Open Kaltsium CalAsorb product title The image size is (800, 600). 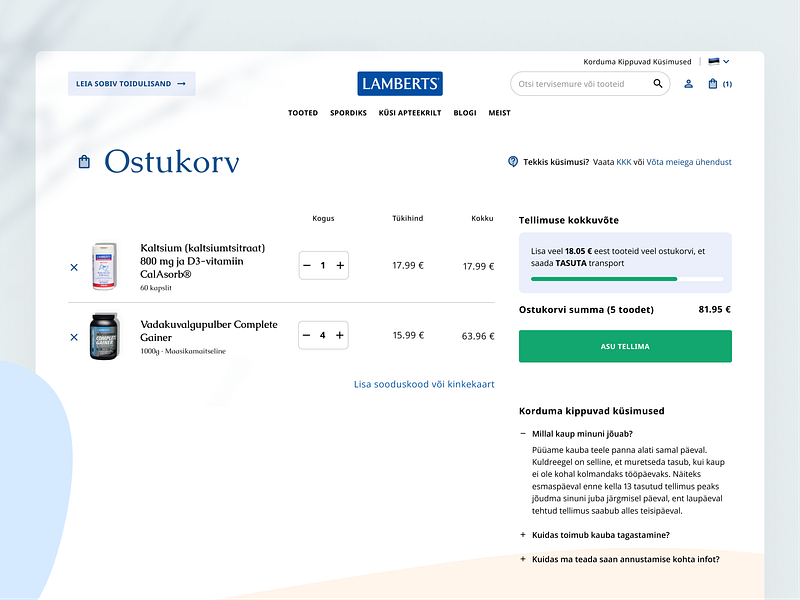(x=203, y=261)
